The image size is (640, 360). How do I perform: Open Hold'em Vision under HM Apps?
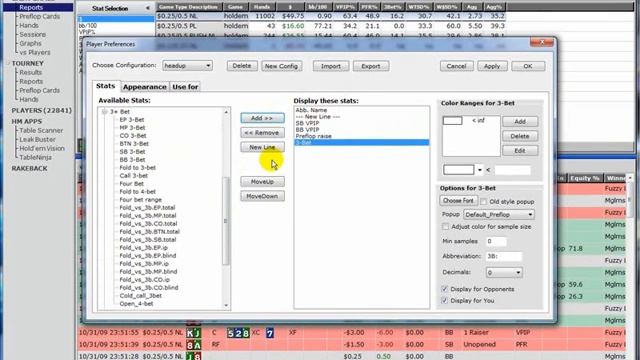(42, 149)
